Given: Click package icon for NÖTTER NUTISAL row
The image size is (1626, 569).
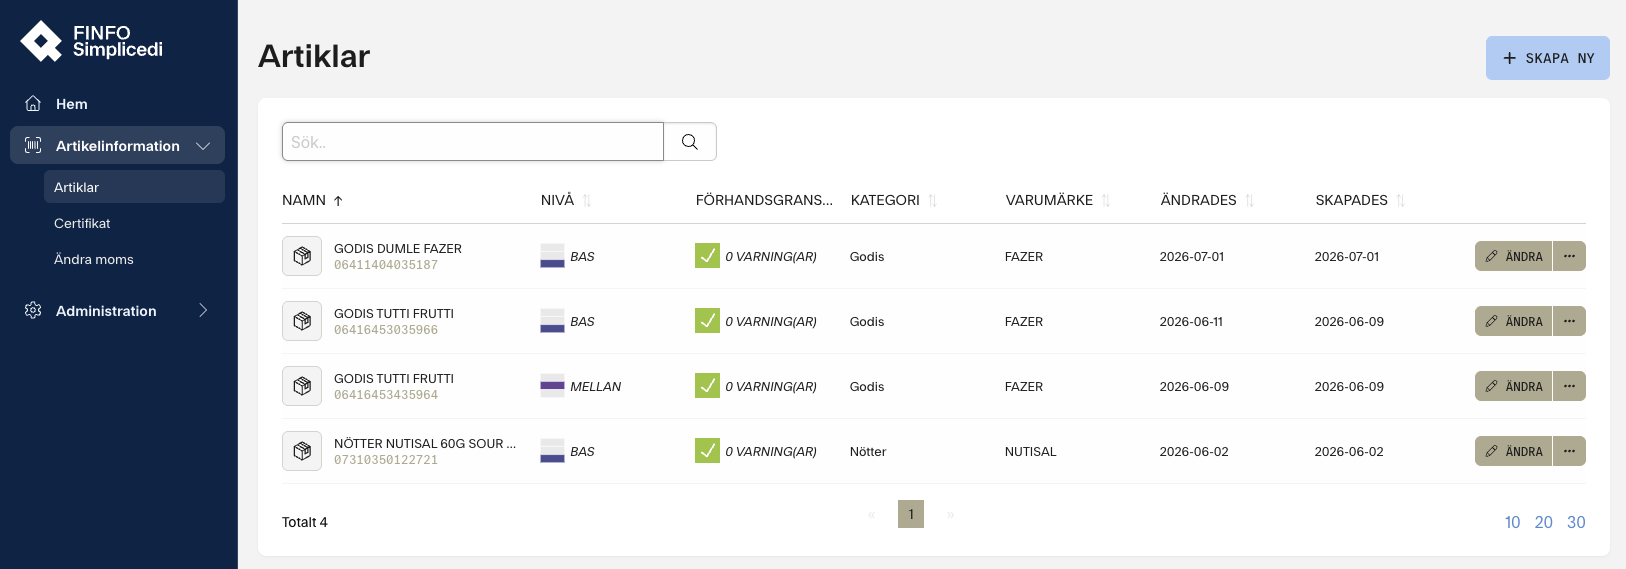Looking at the screenshot, I should click(302, 451).
